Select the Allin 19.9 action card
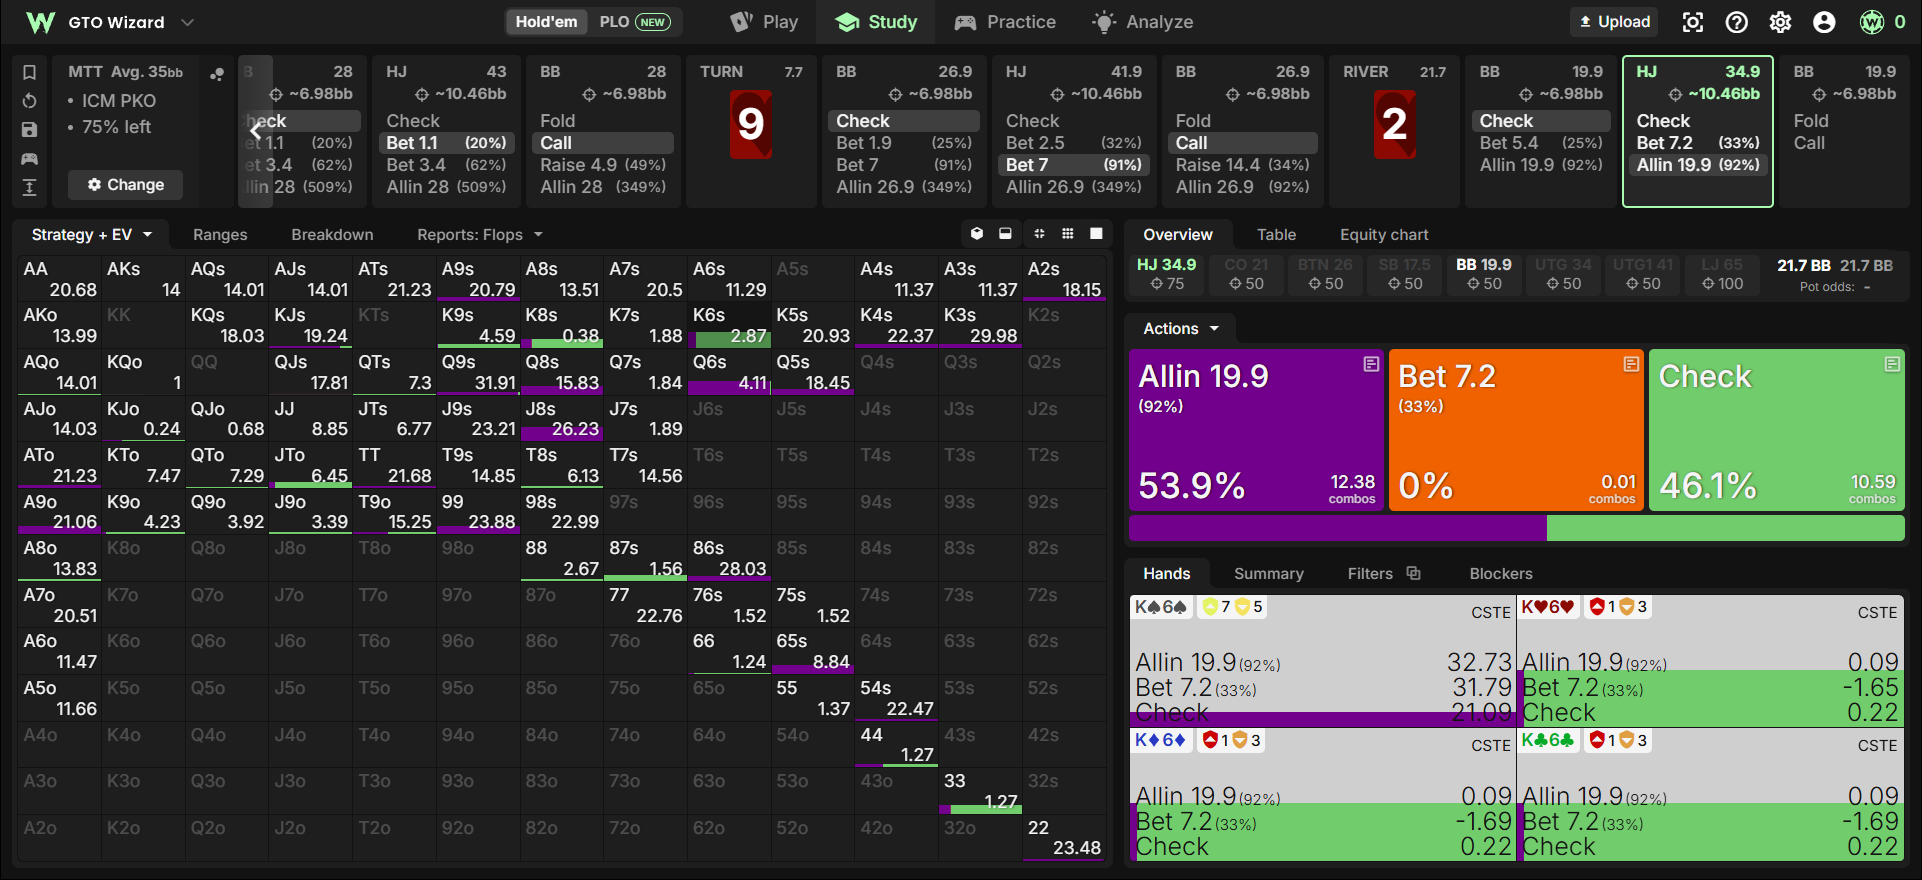 pyautogui.click(x=1256, y=430)
